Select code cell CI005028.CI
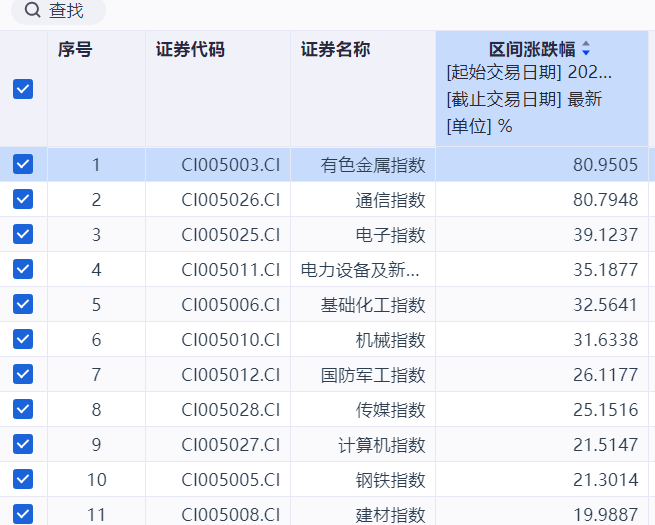655x525 pixels. point(218,409)
